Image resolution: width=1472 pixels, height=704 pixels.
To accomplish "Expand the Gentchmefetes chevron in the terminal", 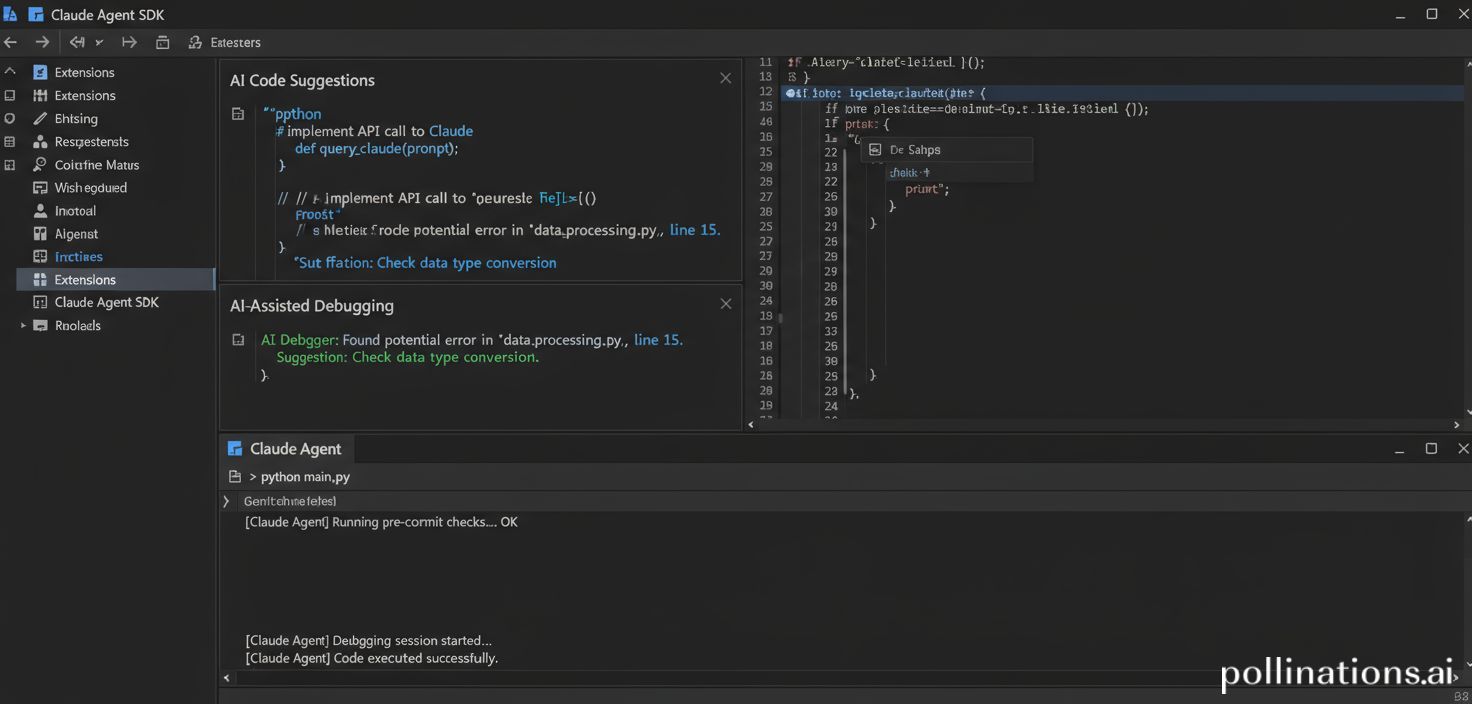I will click(226, 501).
